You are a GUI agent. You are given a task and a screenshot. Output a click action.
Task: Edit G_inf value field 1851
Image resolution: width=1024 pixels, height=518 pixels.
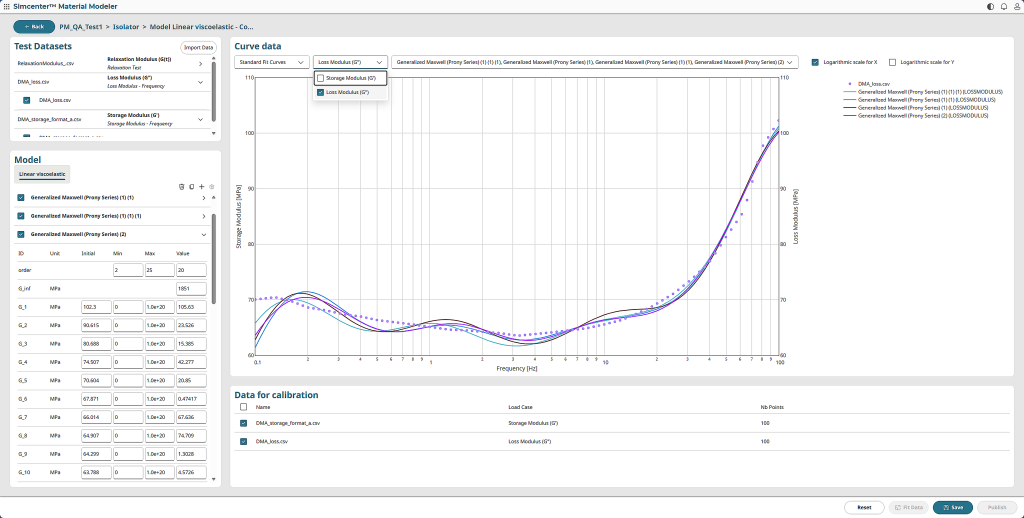click(191, 289)
